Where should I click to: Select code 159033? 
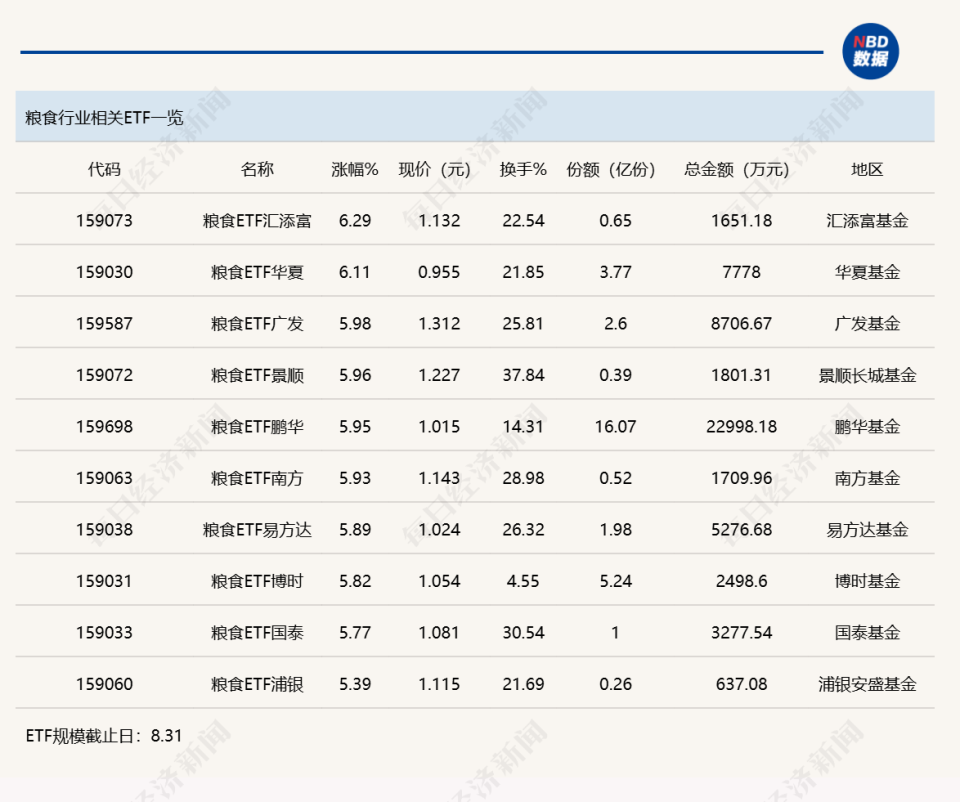[104, 632]
